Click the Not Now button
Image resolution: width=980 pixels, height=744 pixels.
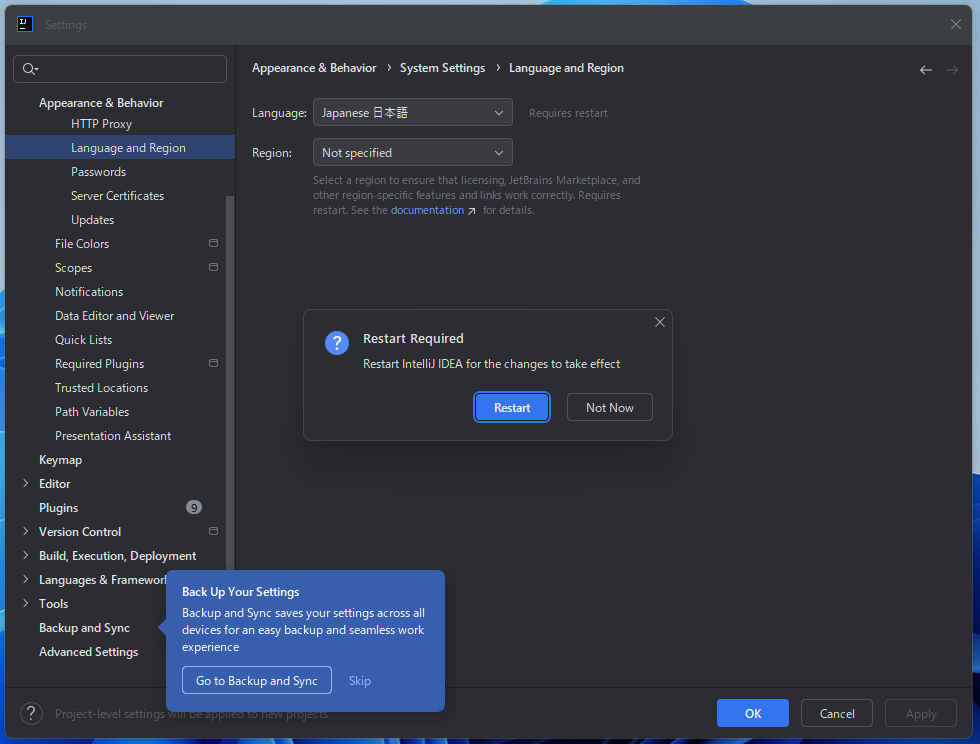pyautogui.click(x=609, y=407)
